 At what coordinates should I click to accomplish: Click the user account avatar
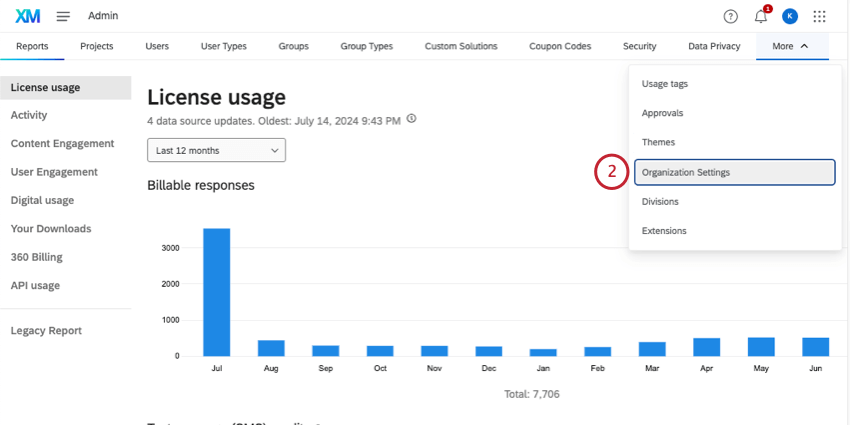point(790,16)
